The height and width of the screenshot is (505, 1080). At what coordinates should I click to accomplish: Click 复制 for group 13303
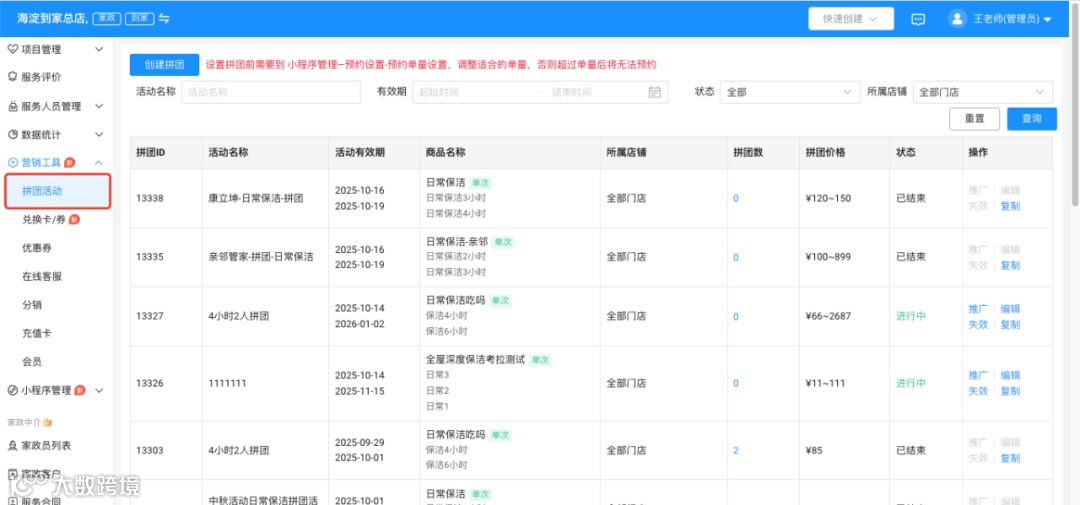coord(1010,458)
